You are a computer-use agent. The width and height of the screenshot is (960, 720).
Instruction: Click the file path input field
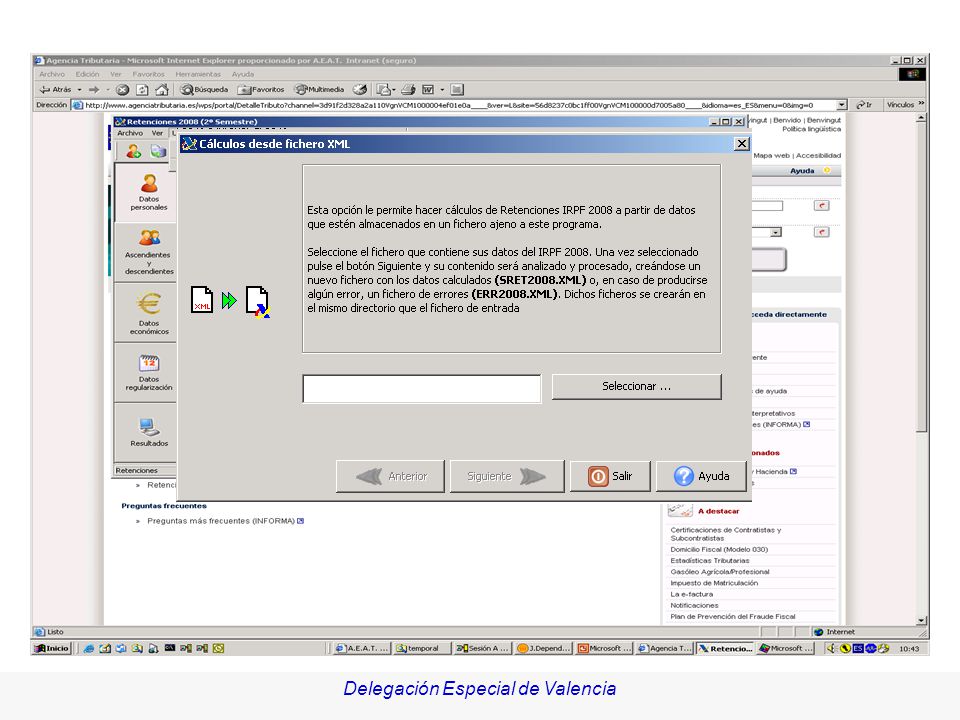[422, 389]
